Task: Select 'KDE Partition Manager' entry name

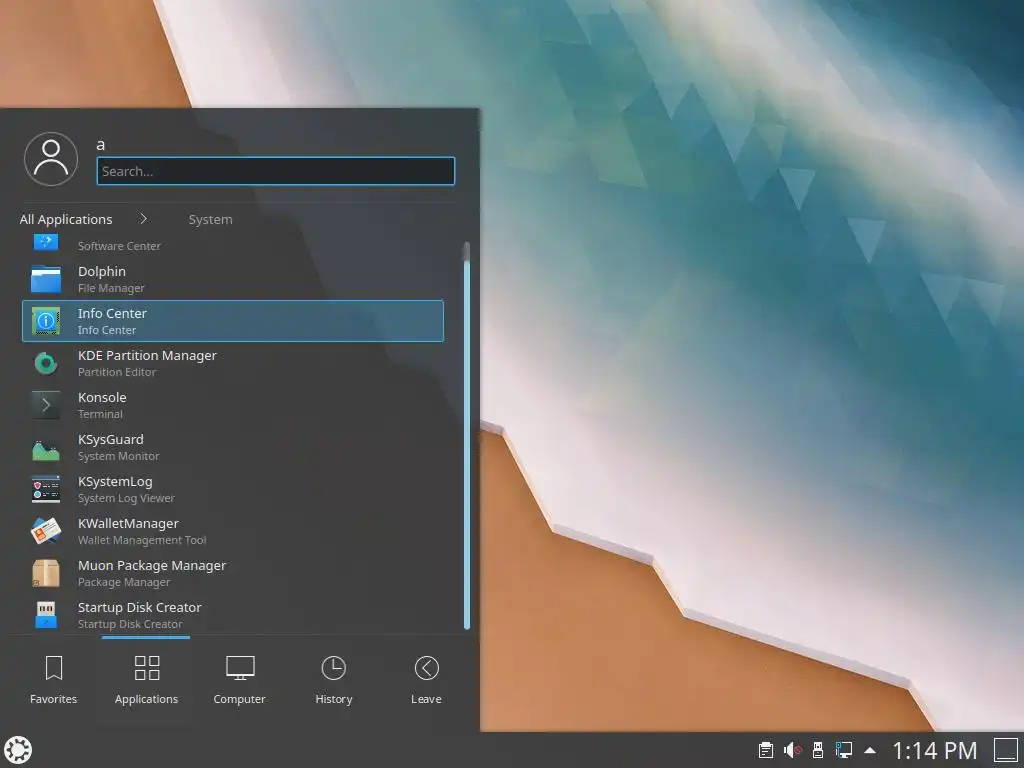Action: click(x=147, y=355)
